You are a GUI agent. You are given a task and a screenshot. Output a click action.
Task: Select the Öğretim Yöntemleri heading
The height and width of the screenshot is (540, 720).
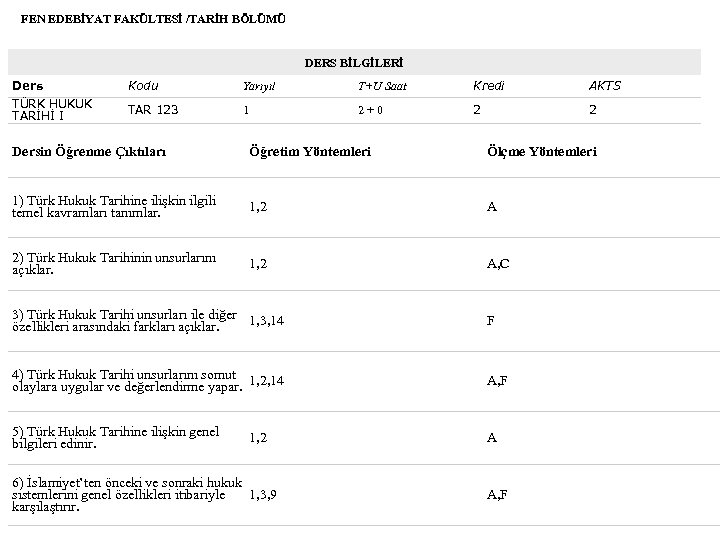pos(309,152)
